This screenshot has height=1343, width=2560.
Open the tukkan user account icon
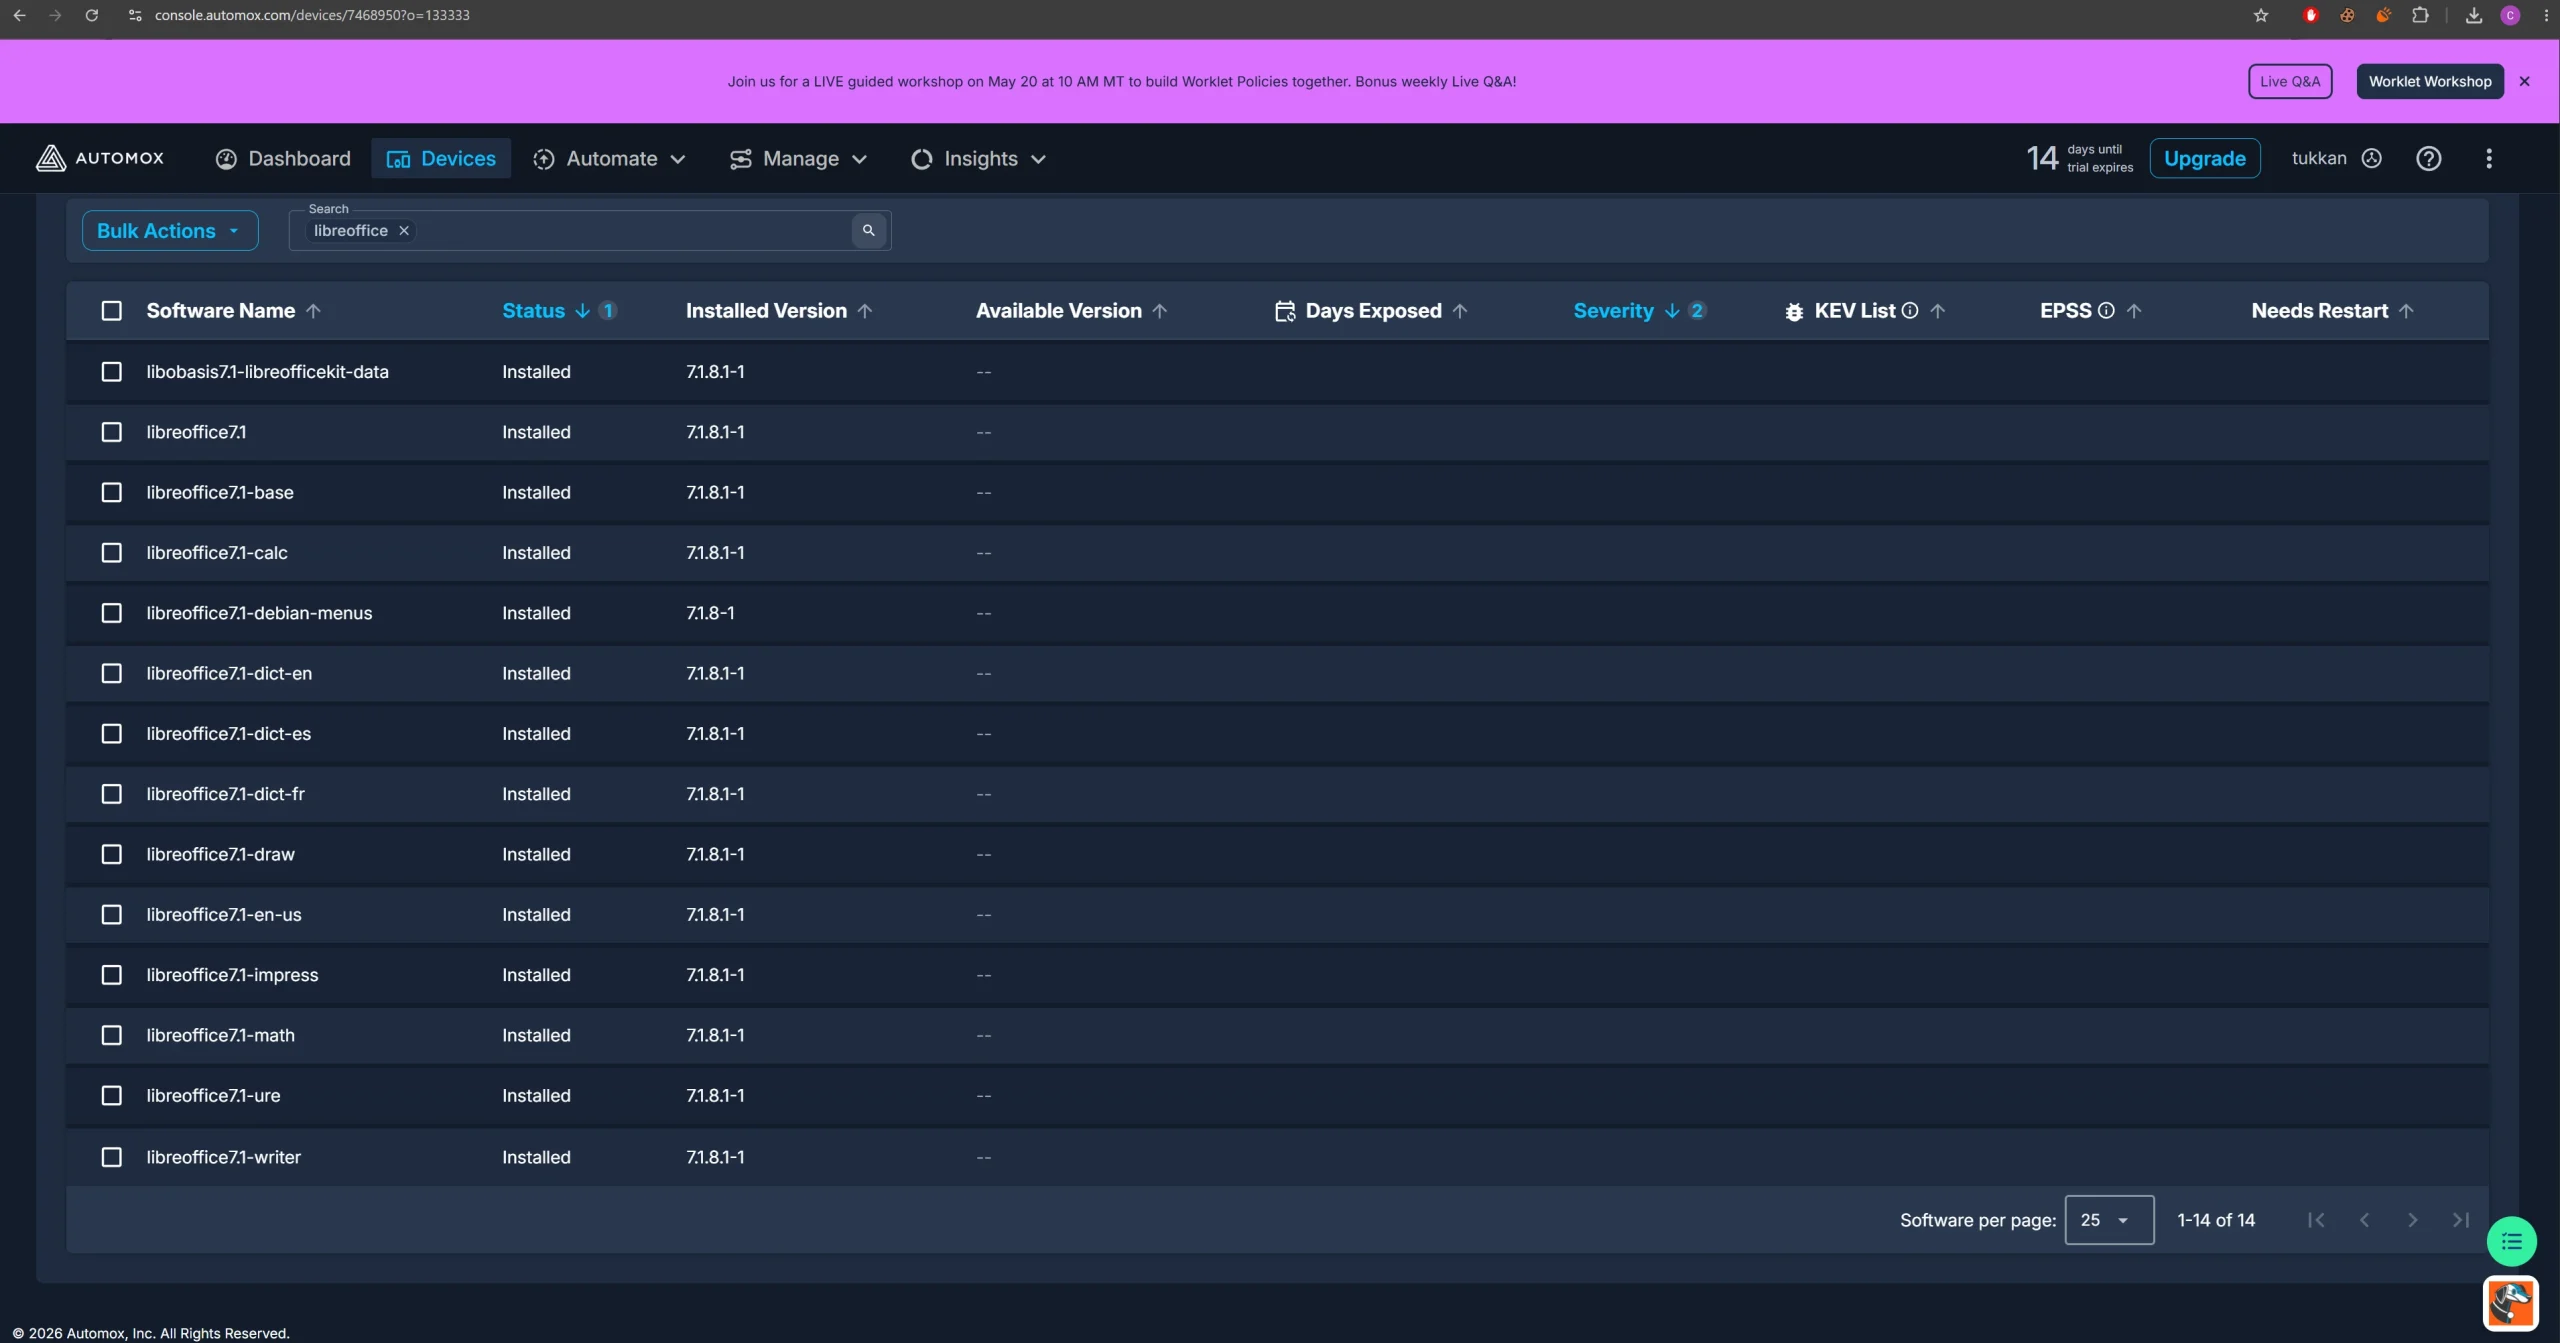(x=2372, y=158)
